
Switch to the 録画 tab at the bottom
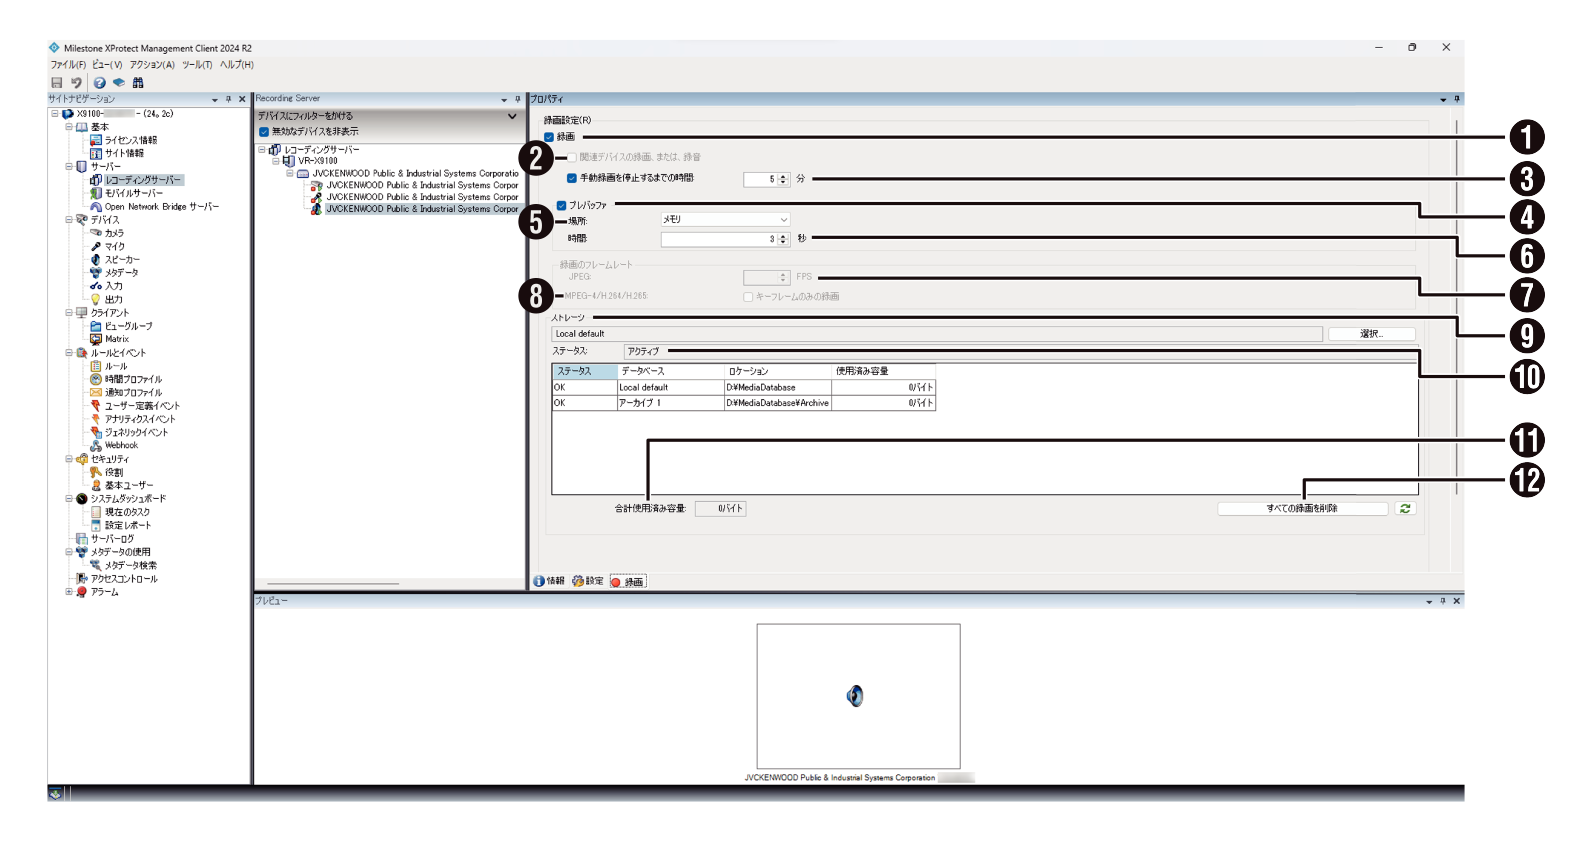[628, 581]
